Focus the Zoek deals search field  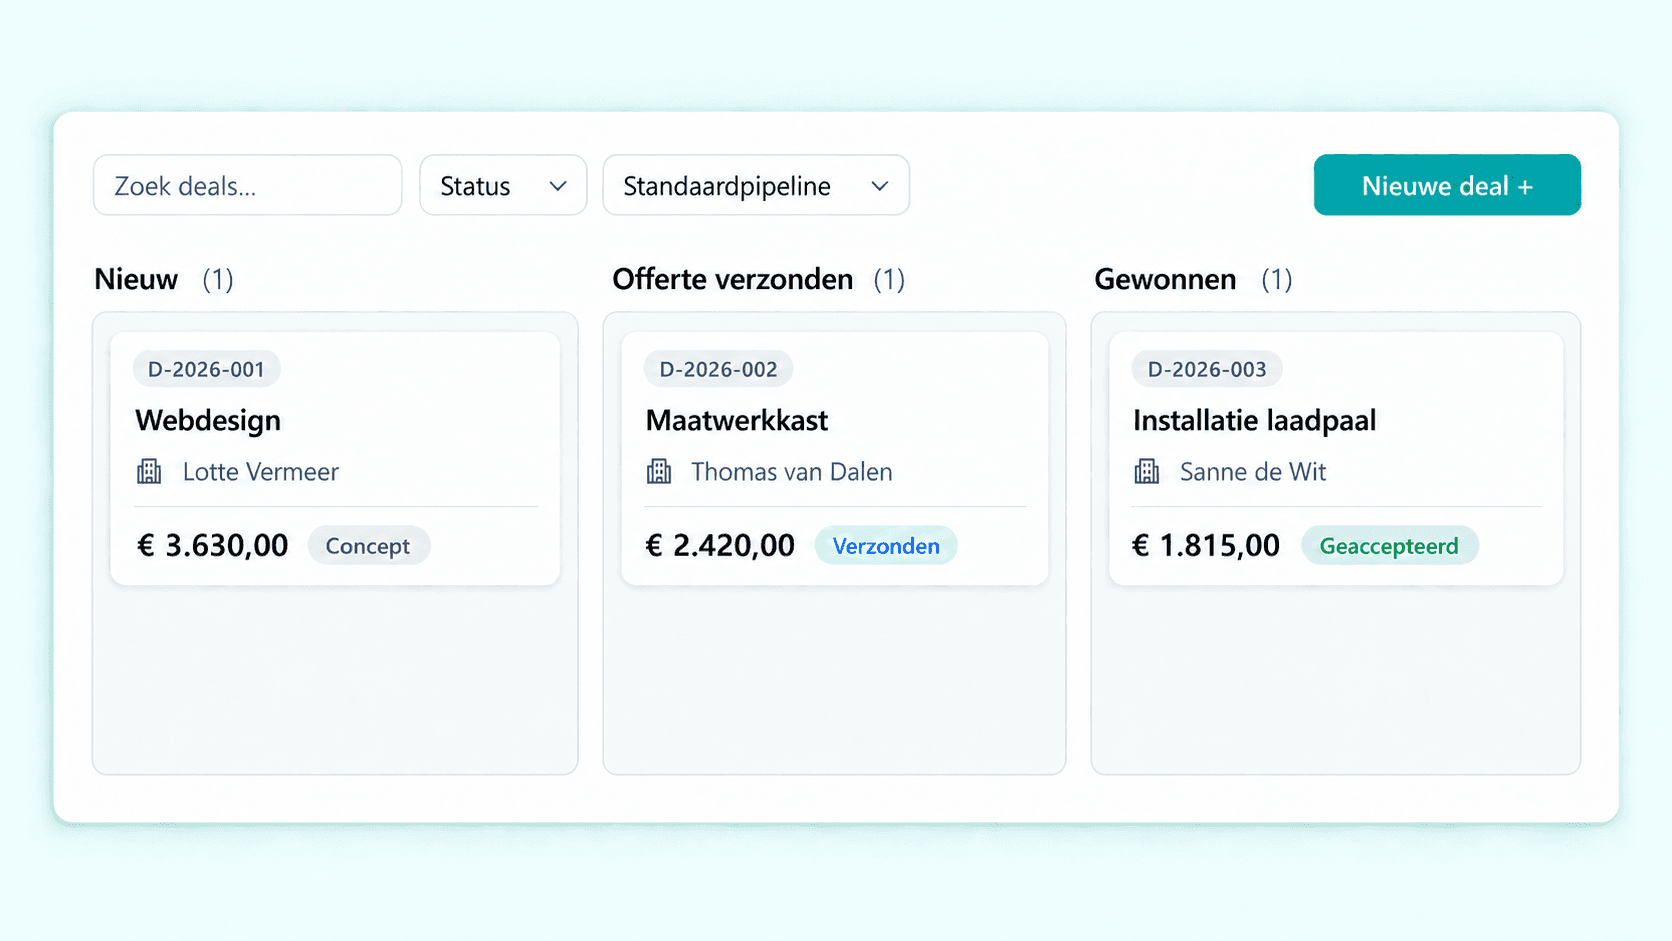pyautogui.click(x=248, y=185)
